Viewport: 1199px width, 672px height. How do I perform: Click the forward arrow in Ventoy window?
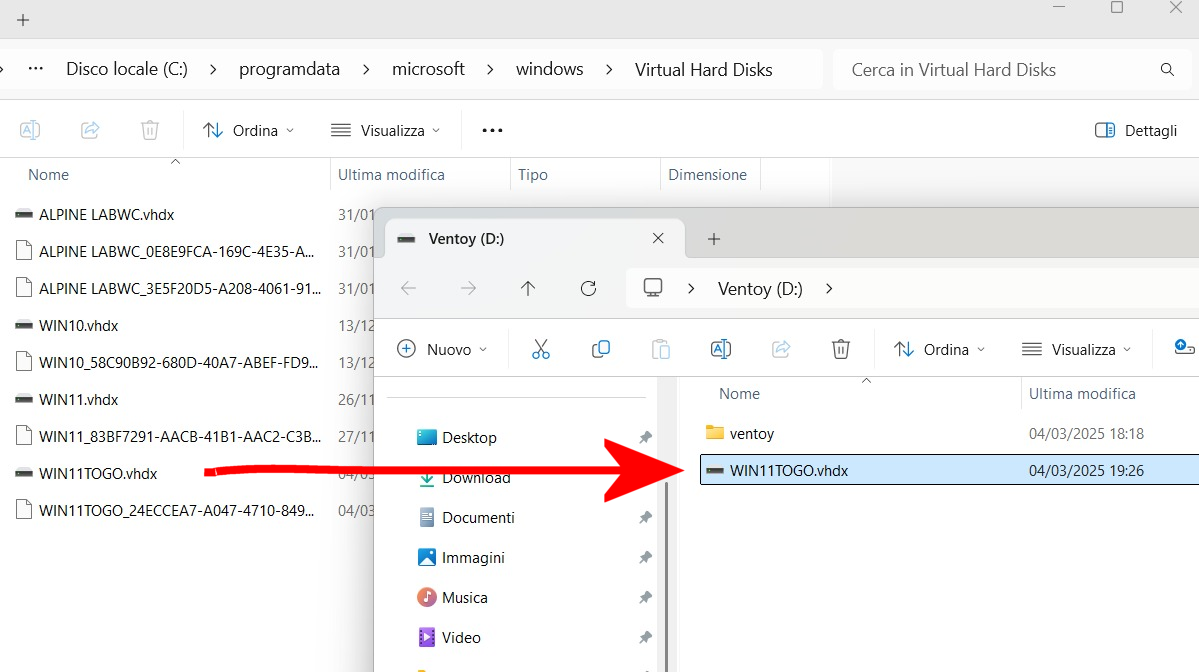click(468, 288)
